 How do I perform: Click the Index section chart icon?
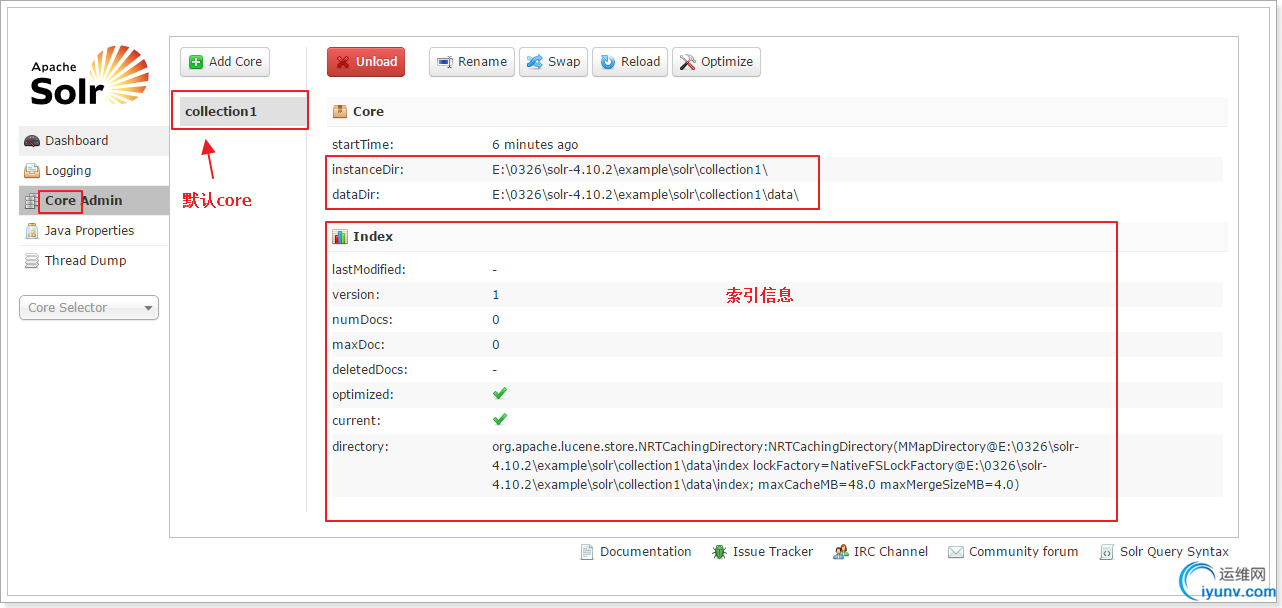pos(340,237)
